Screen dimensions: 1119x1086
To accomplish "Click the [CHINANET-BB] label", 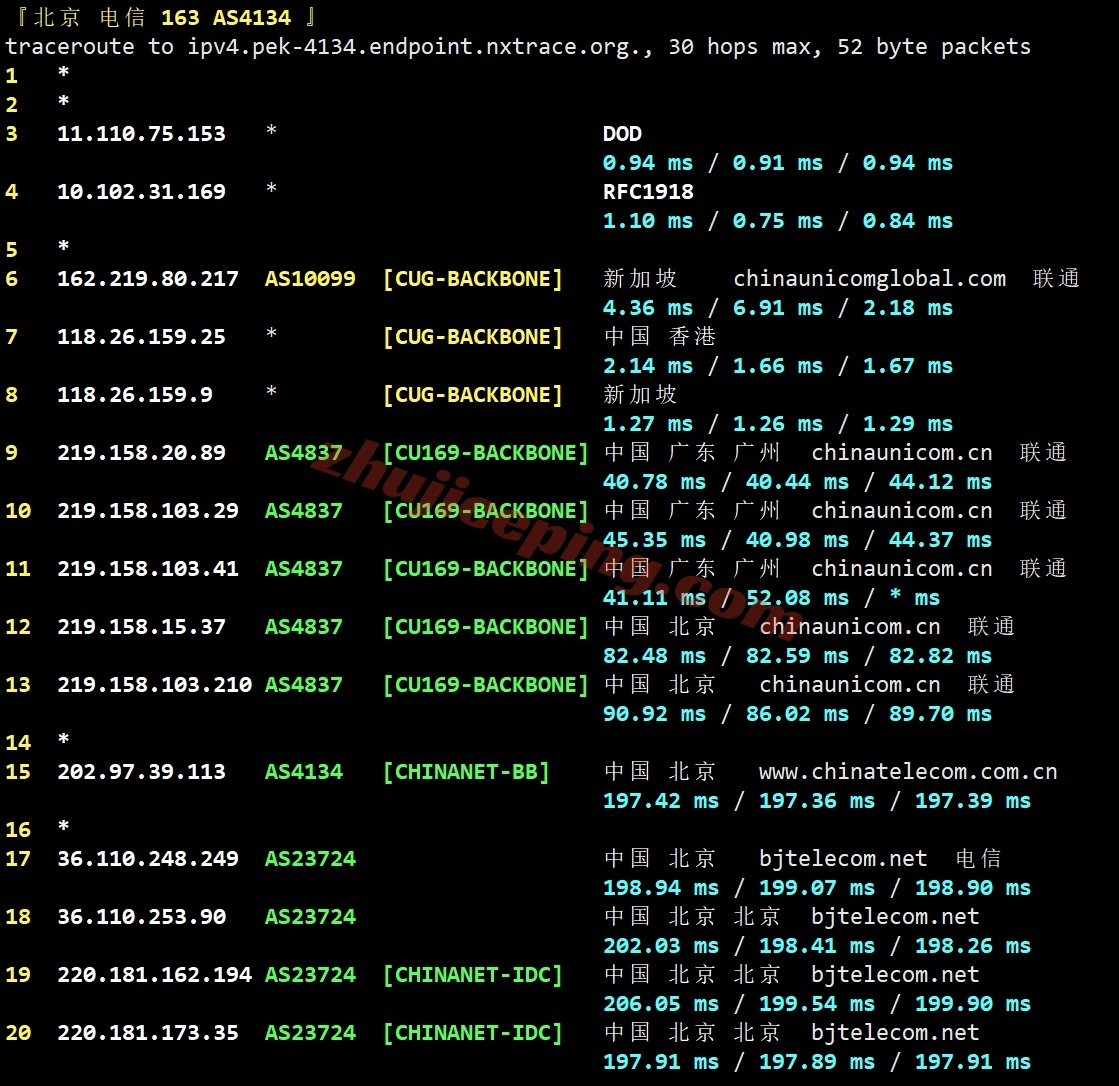I will pyautogui.click(x=466, y=772).
